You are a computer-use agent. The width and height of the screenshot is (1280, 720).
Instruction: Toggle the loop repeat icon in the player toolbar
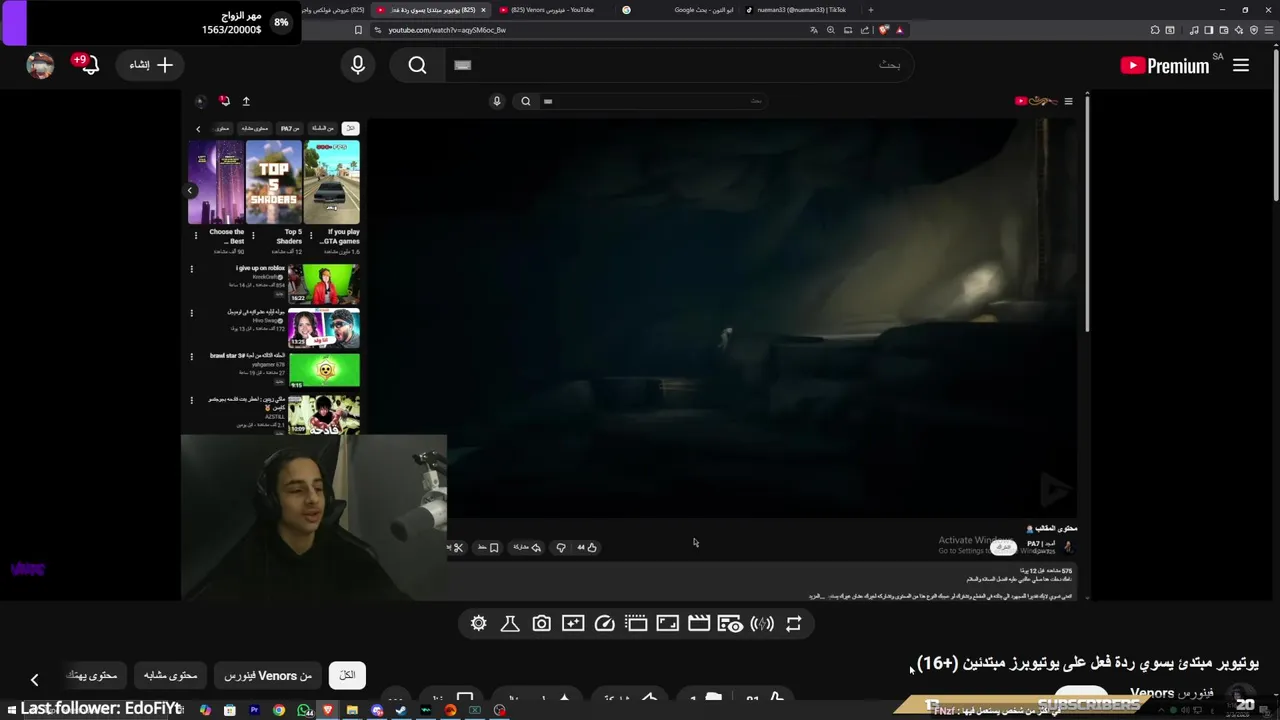pyautogui.click(x=794, y=624)
